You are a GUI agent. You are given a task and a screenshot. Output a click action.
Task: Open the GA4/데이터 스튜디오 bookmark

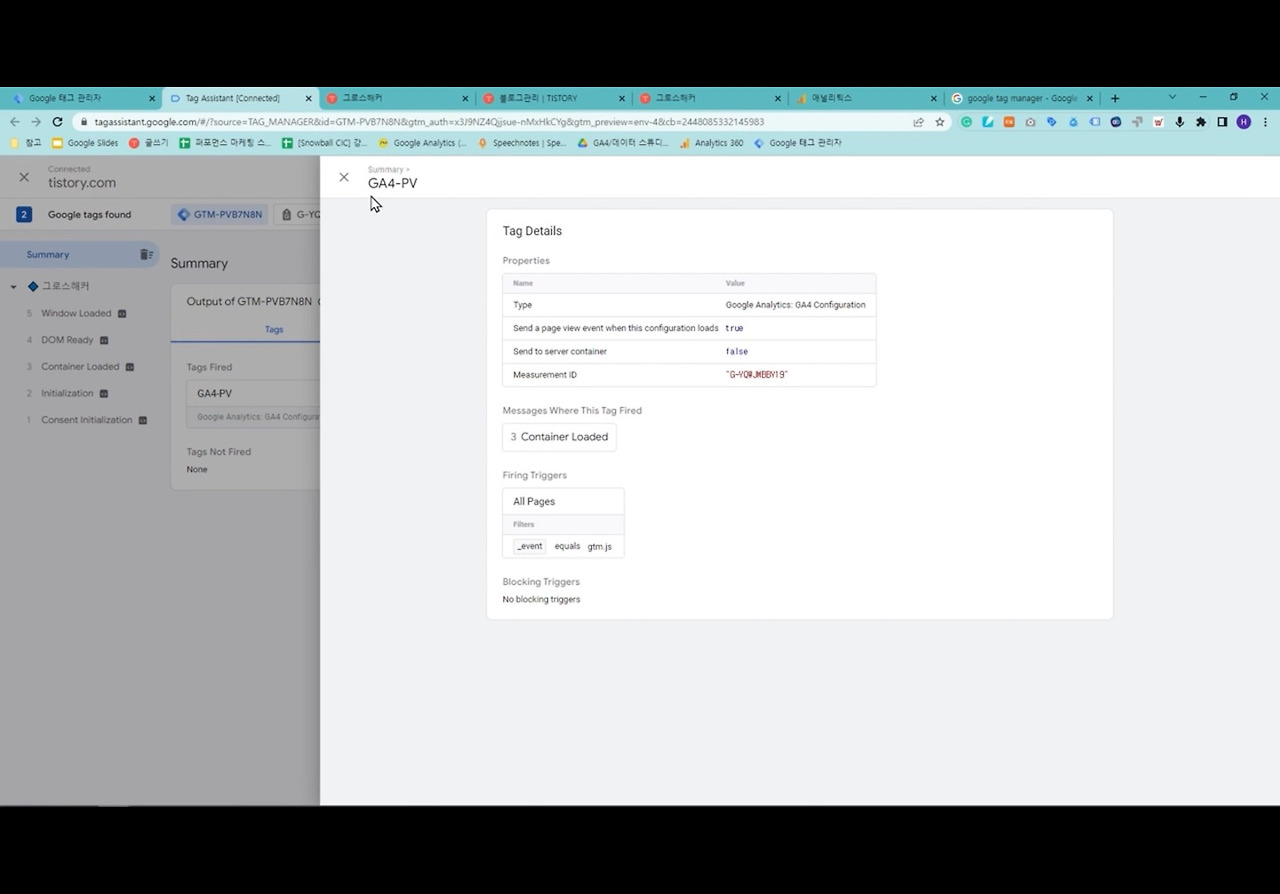623,143
